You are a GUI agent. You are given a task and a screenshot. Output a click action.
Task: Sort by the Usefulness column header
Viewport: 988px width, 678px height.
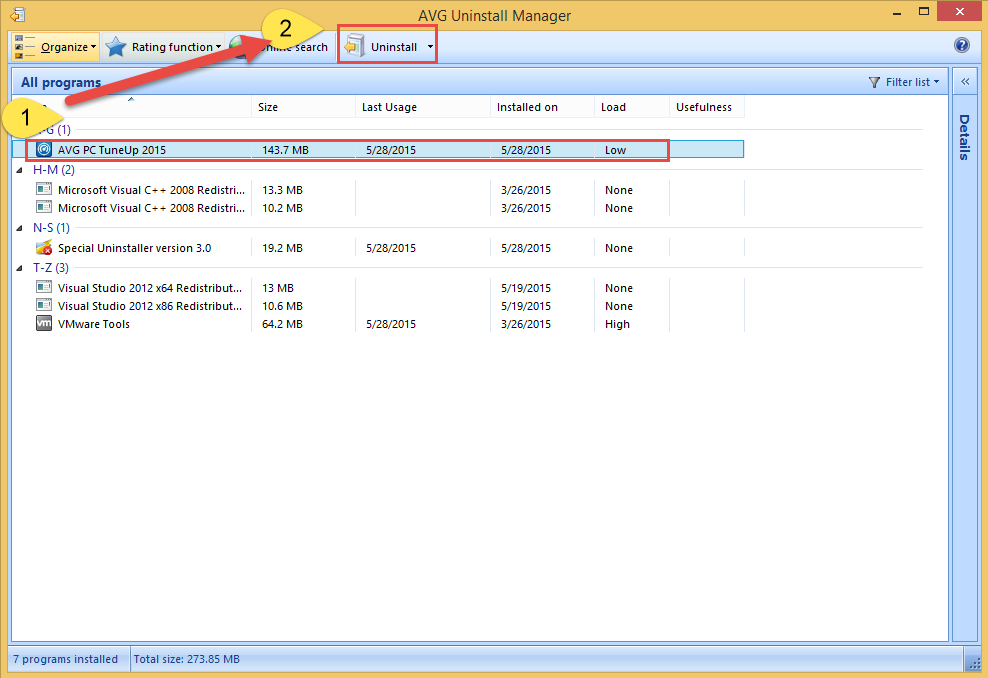(x=706, y=107)
